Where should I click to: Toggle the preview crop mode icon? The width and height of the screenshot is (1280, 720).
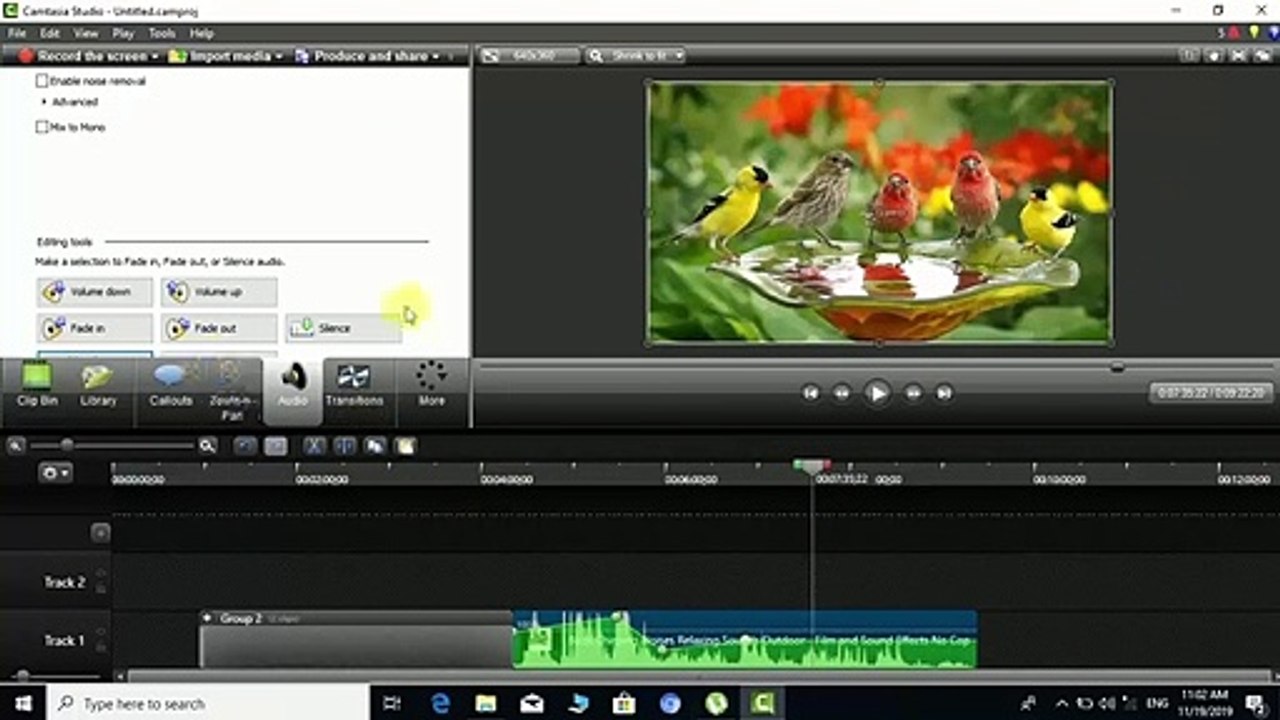[1188, 56]
